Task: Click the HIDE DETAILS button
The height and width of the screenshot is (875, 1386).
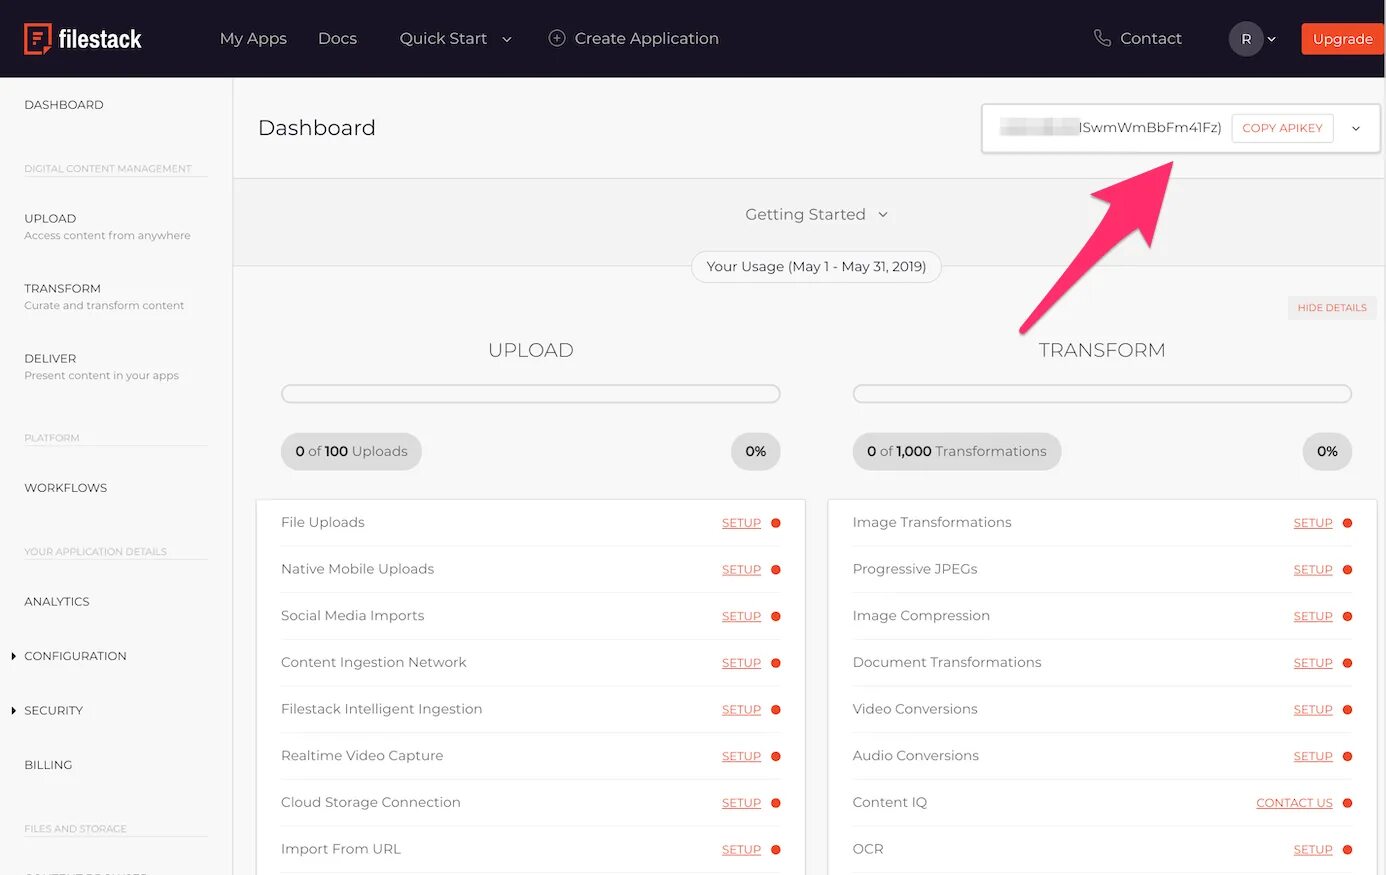Action: pos(1331,308)
